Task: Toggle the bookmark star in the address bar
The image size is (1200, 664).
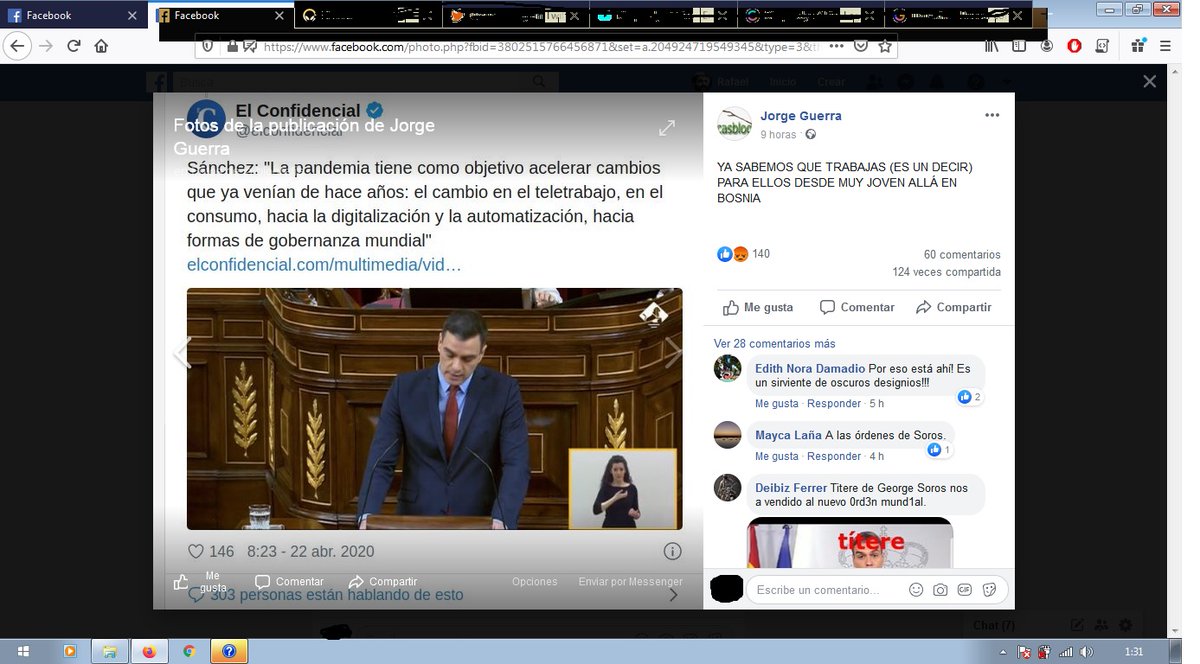Action: click(887, 46)
